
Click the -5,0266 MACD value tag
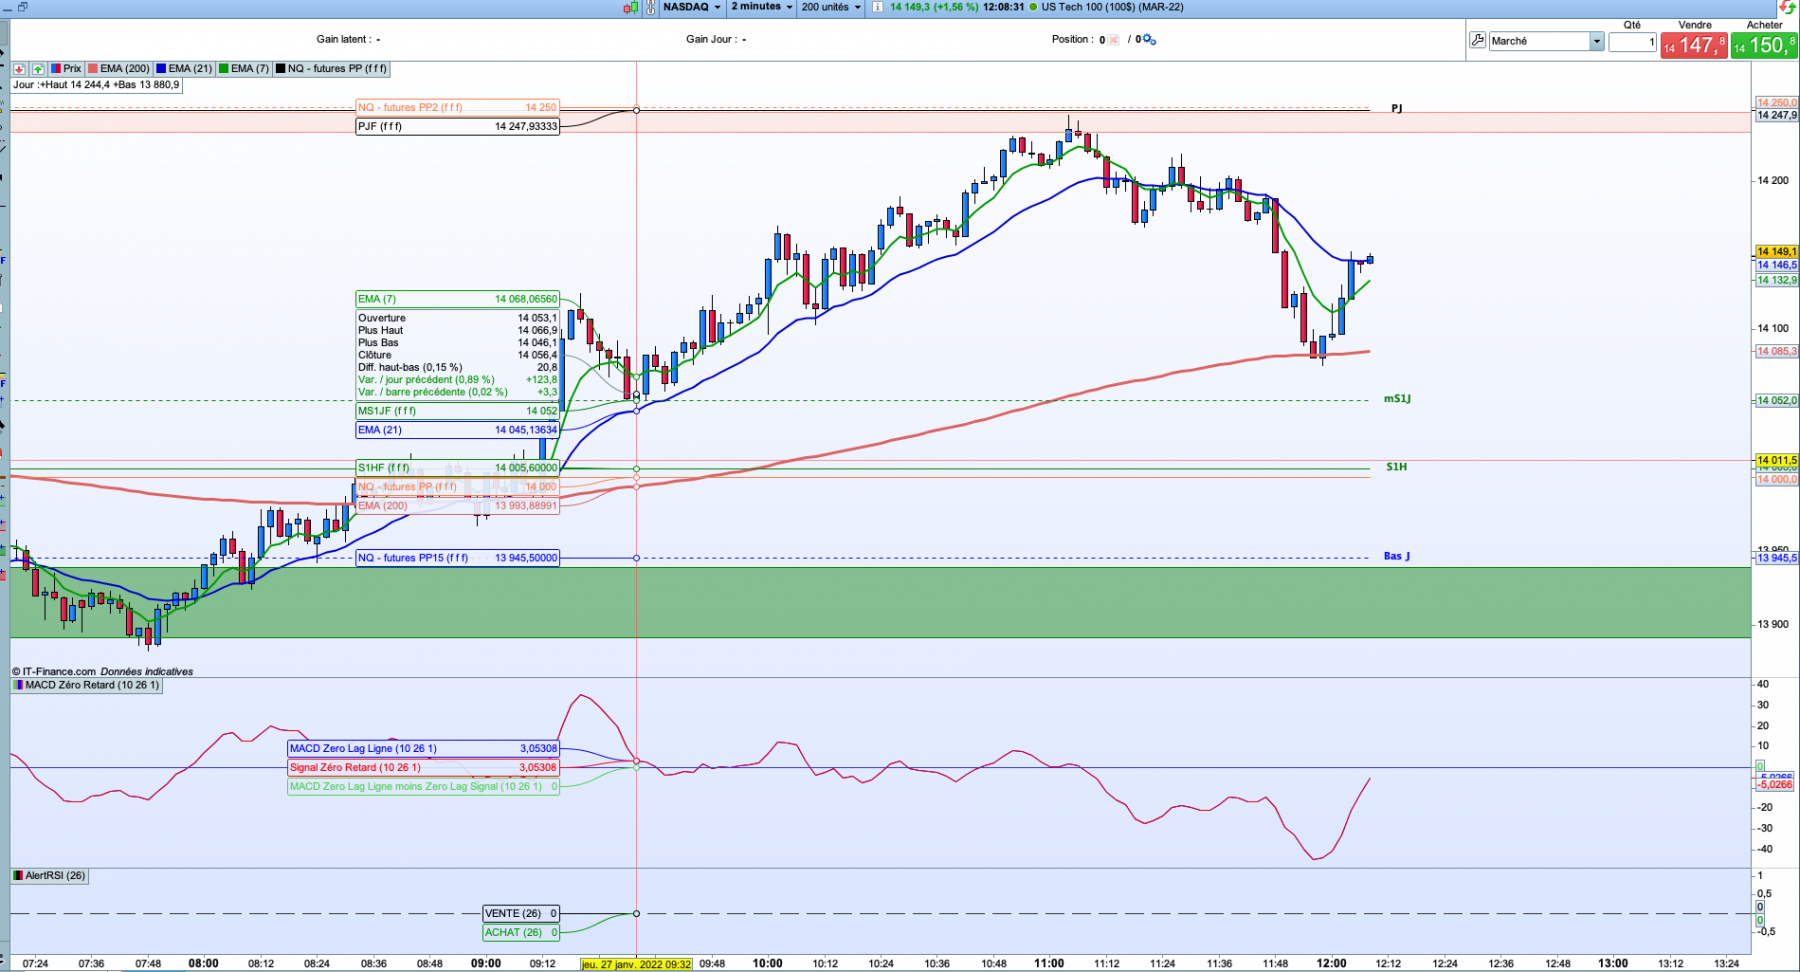[x=1777, y=785]
